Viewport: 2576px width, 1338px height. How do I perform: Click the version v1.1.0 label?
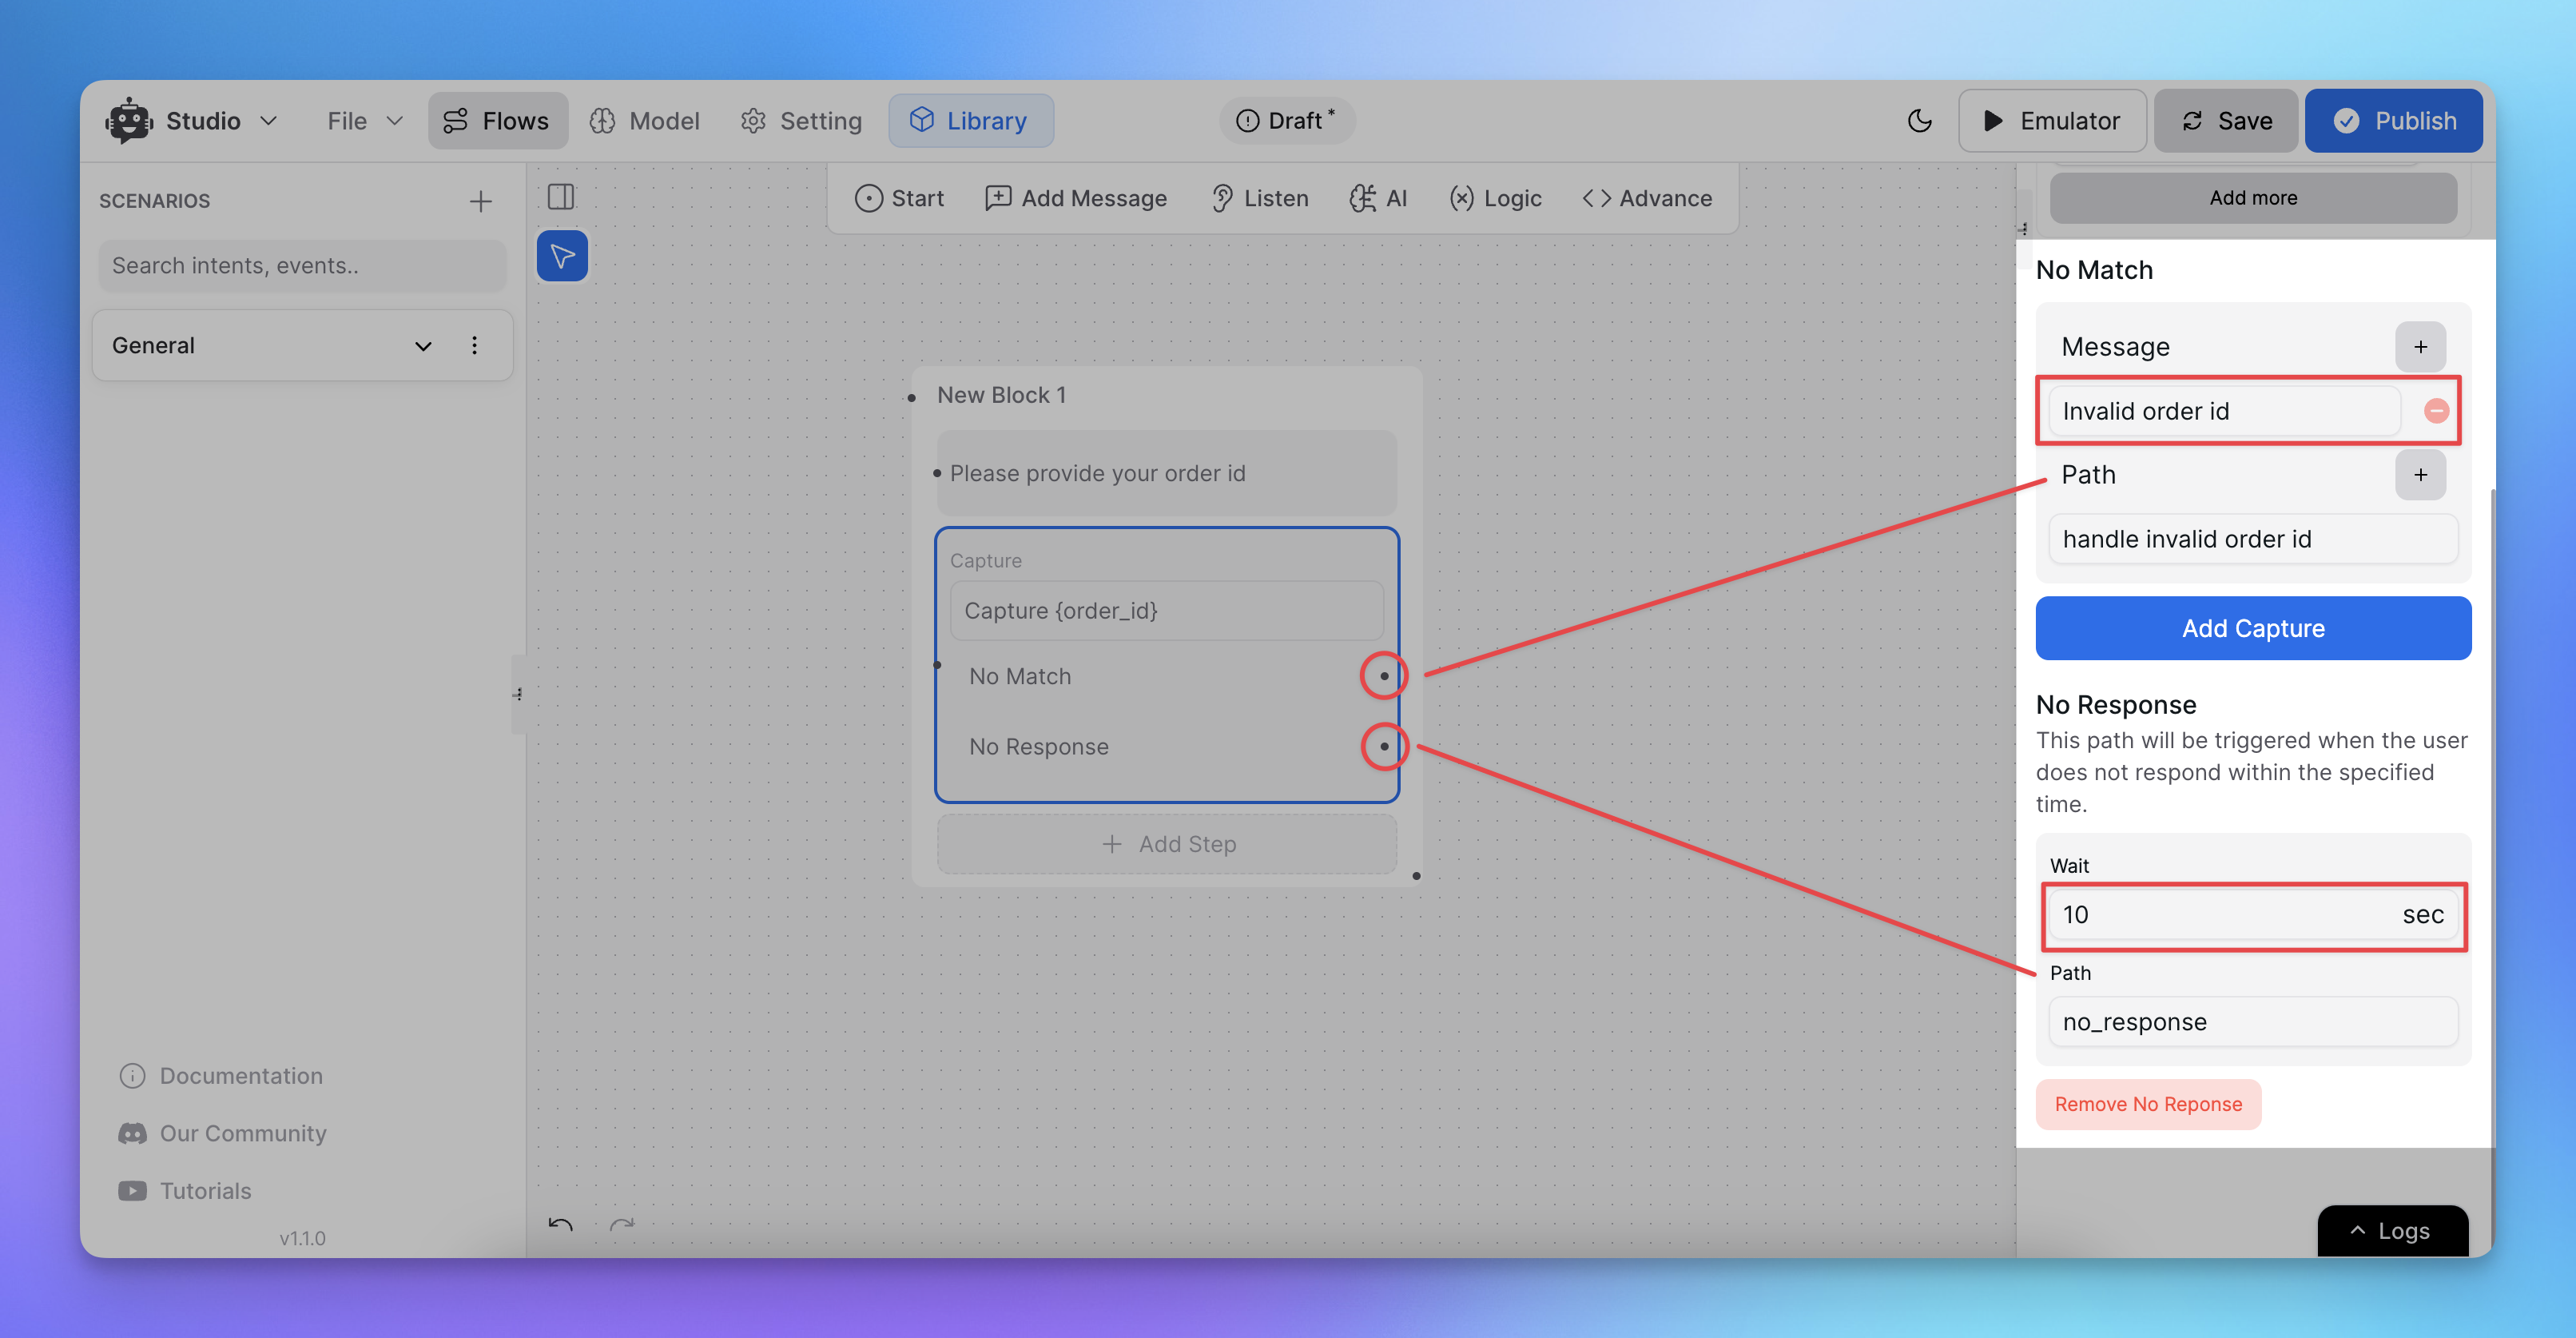click(302, 1239)
